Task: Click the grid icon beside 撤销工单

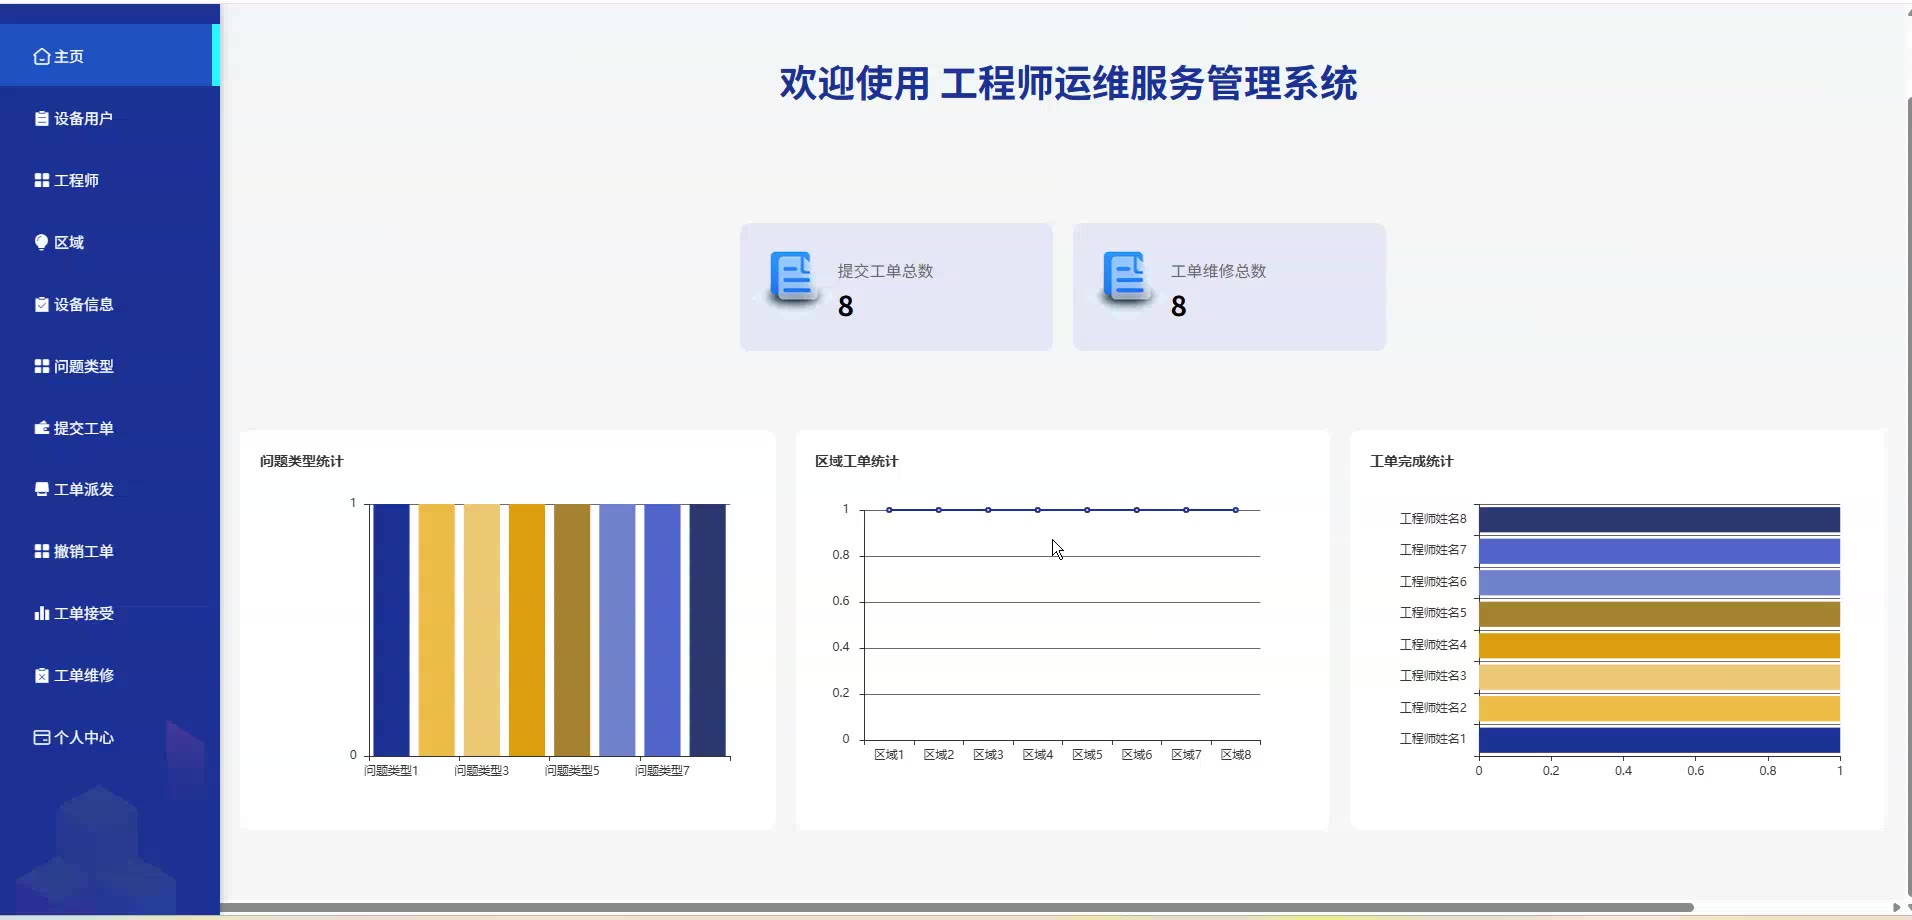Action: pos(41,552)
